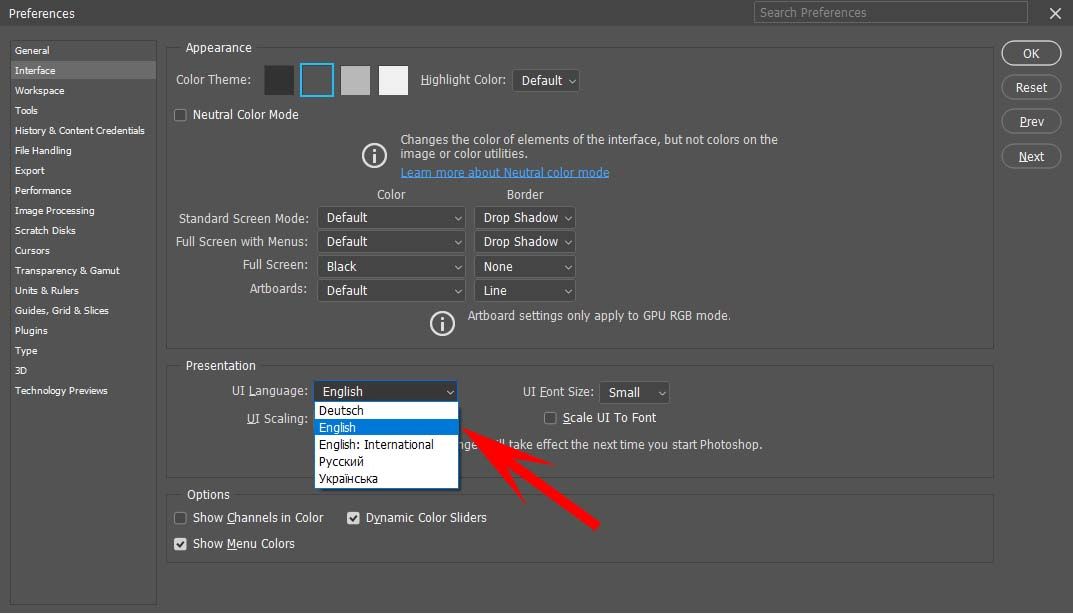Select the medium light gray theme swatch
The width and height of the screenshot is (1073, 614).
[355, 80]
